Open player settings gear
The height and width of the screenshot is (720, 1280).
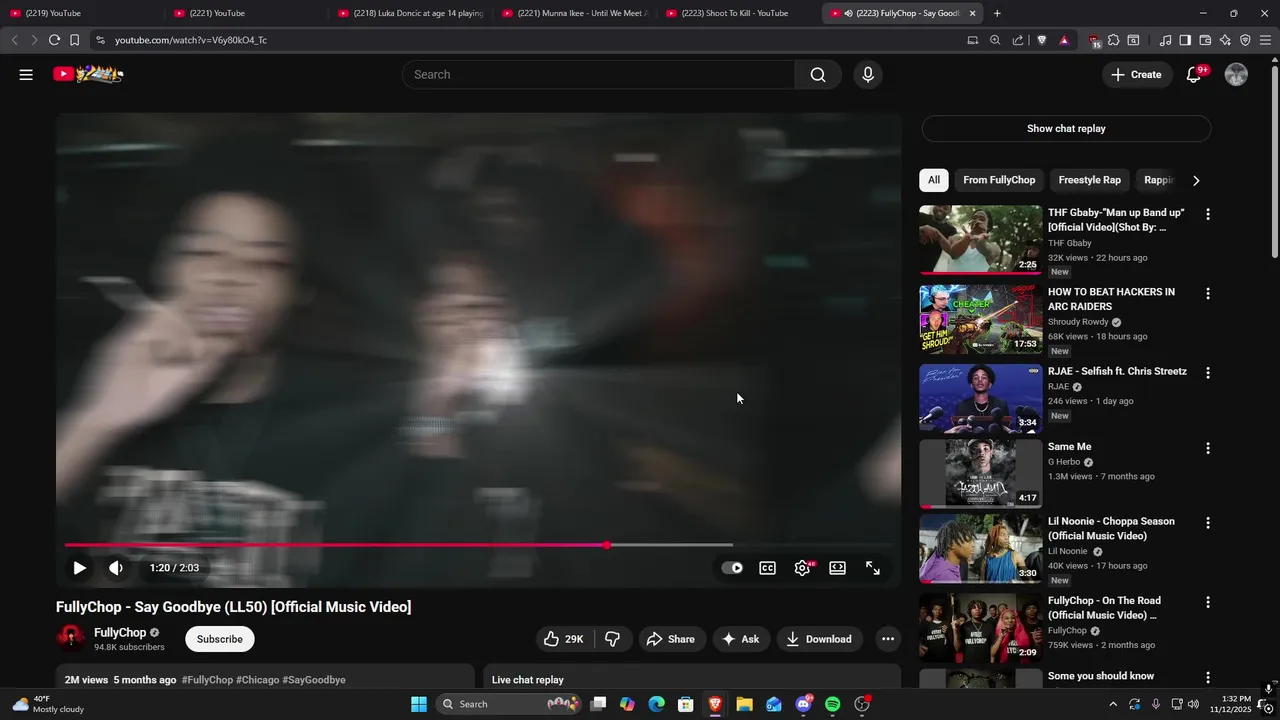[x=802, y=568]
